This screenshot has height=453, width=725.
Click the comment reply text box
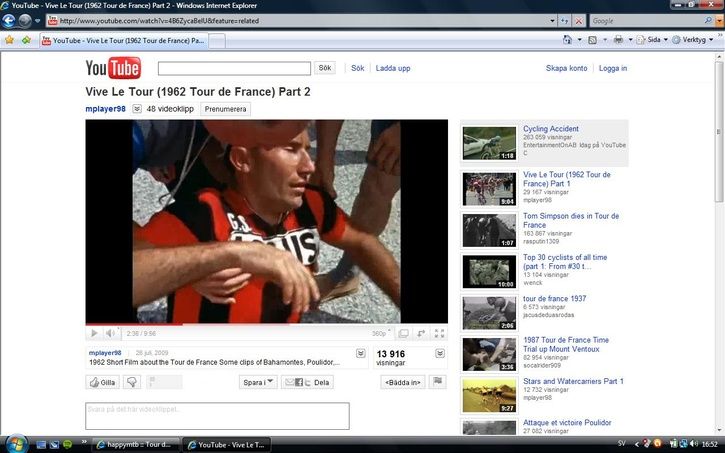point(217,416)
